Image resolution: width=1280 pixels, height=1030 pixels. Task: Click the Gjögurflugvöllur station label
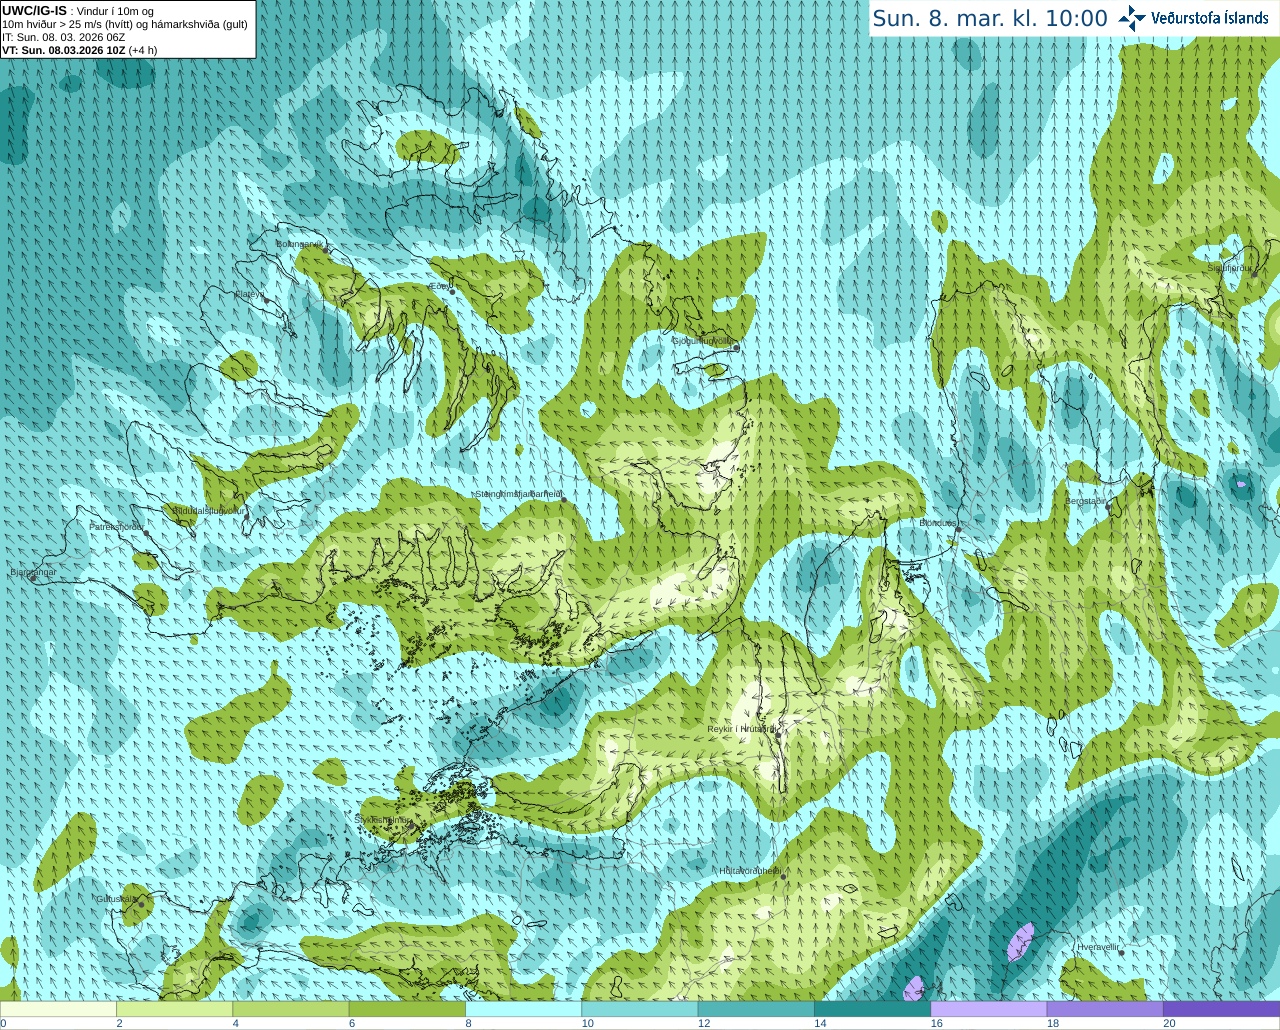tap(704, 341)
